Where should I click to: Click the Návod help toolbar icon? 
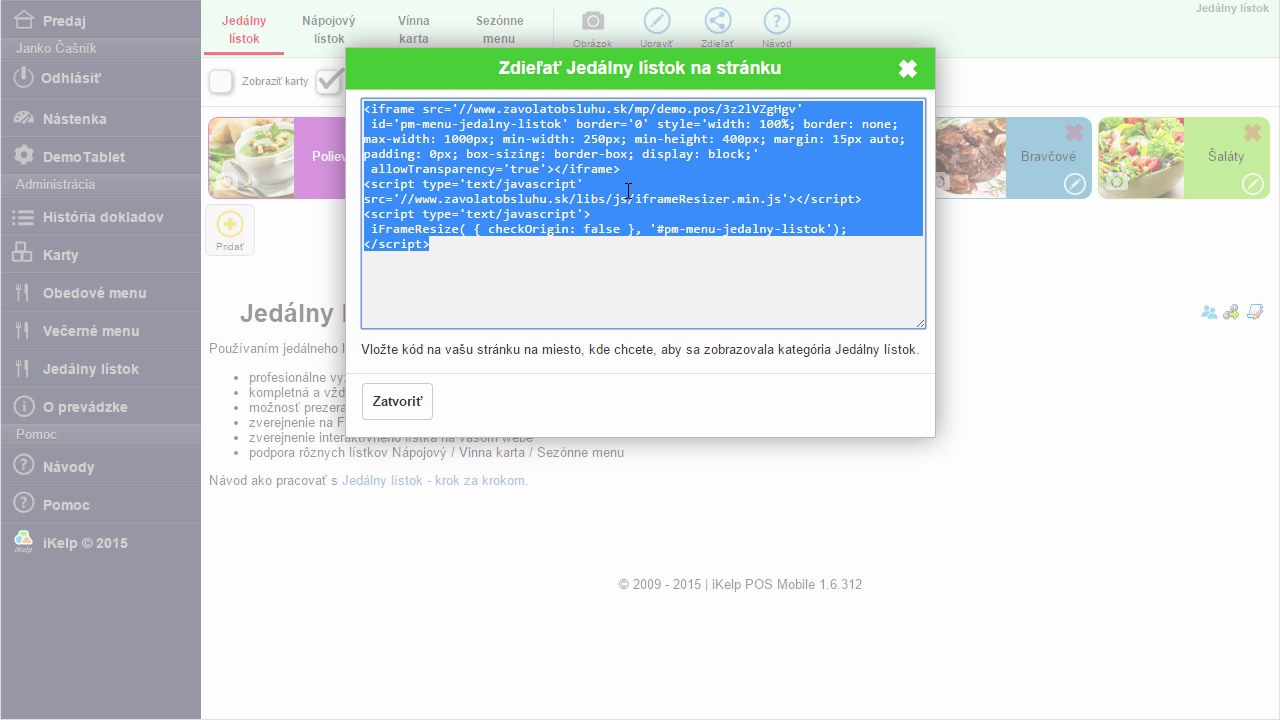(777, 21)
